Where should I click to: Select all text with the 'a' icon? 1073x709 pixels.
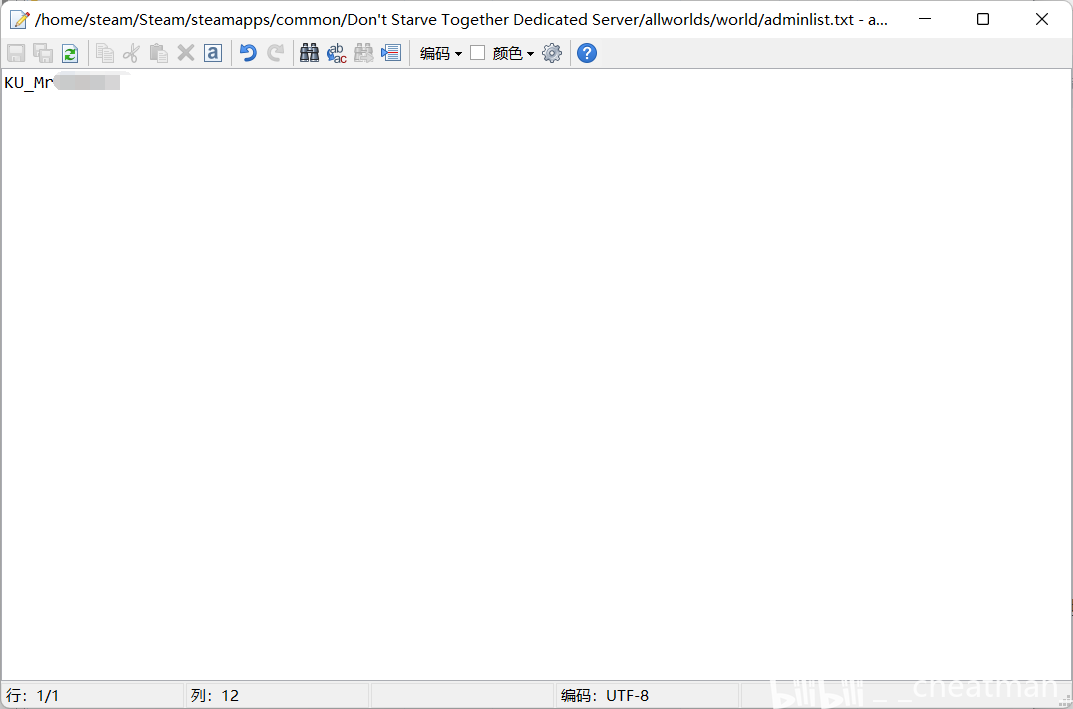(213, 53)
